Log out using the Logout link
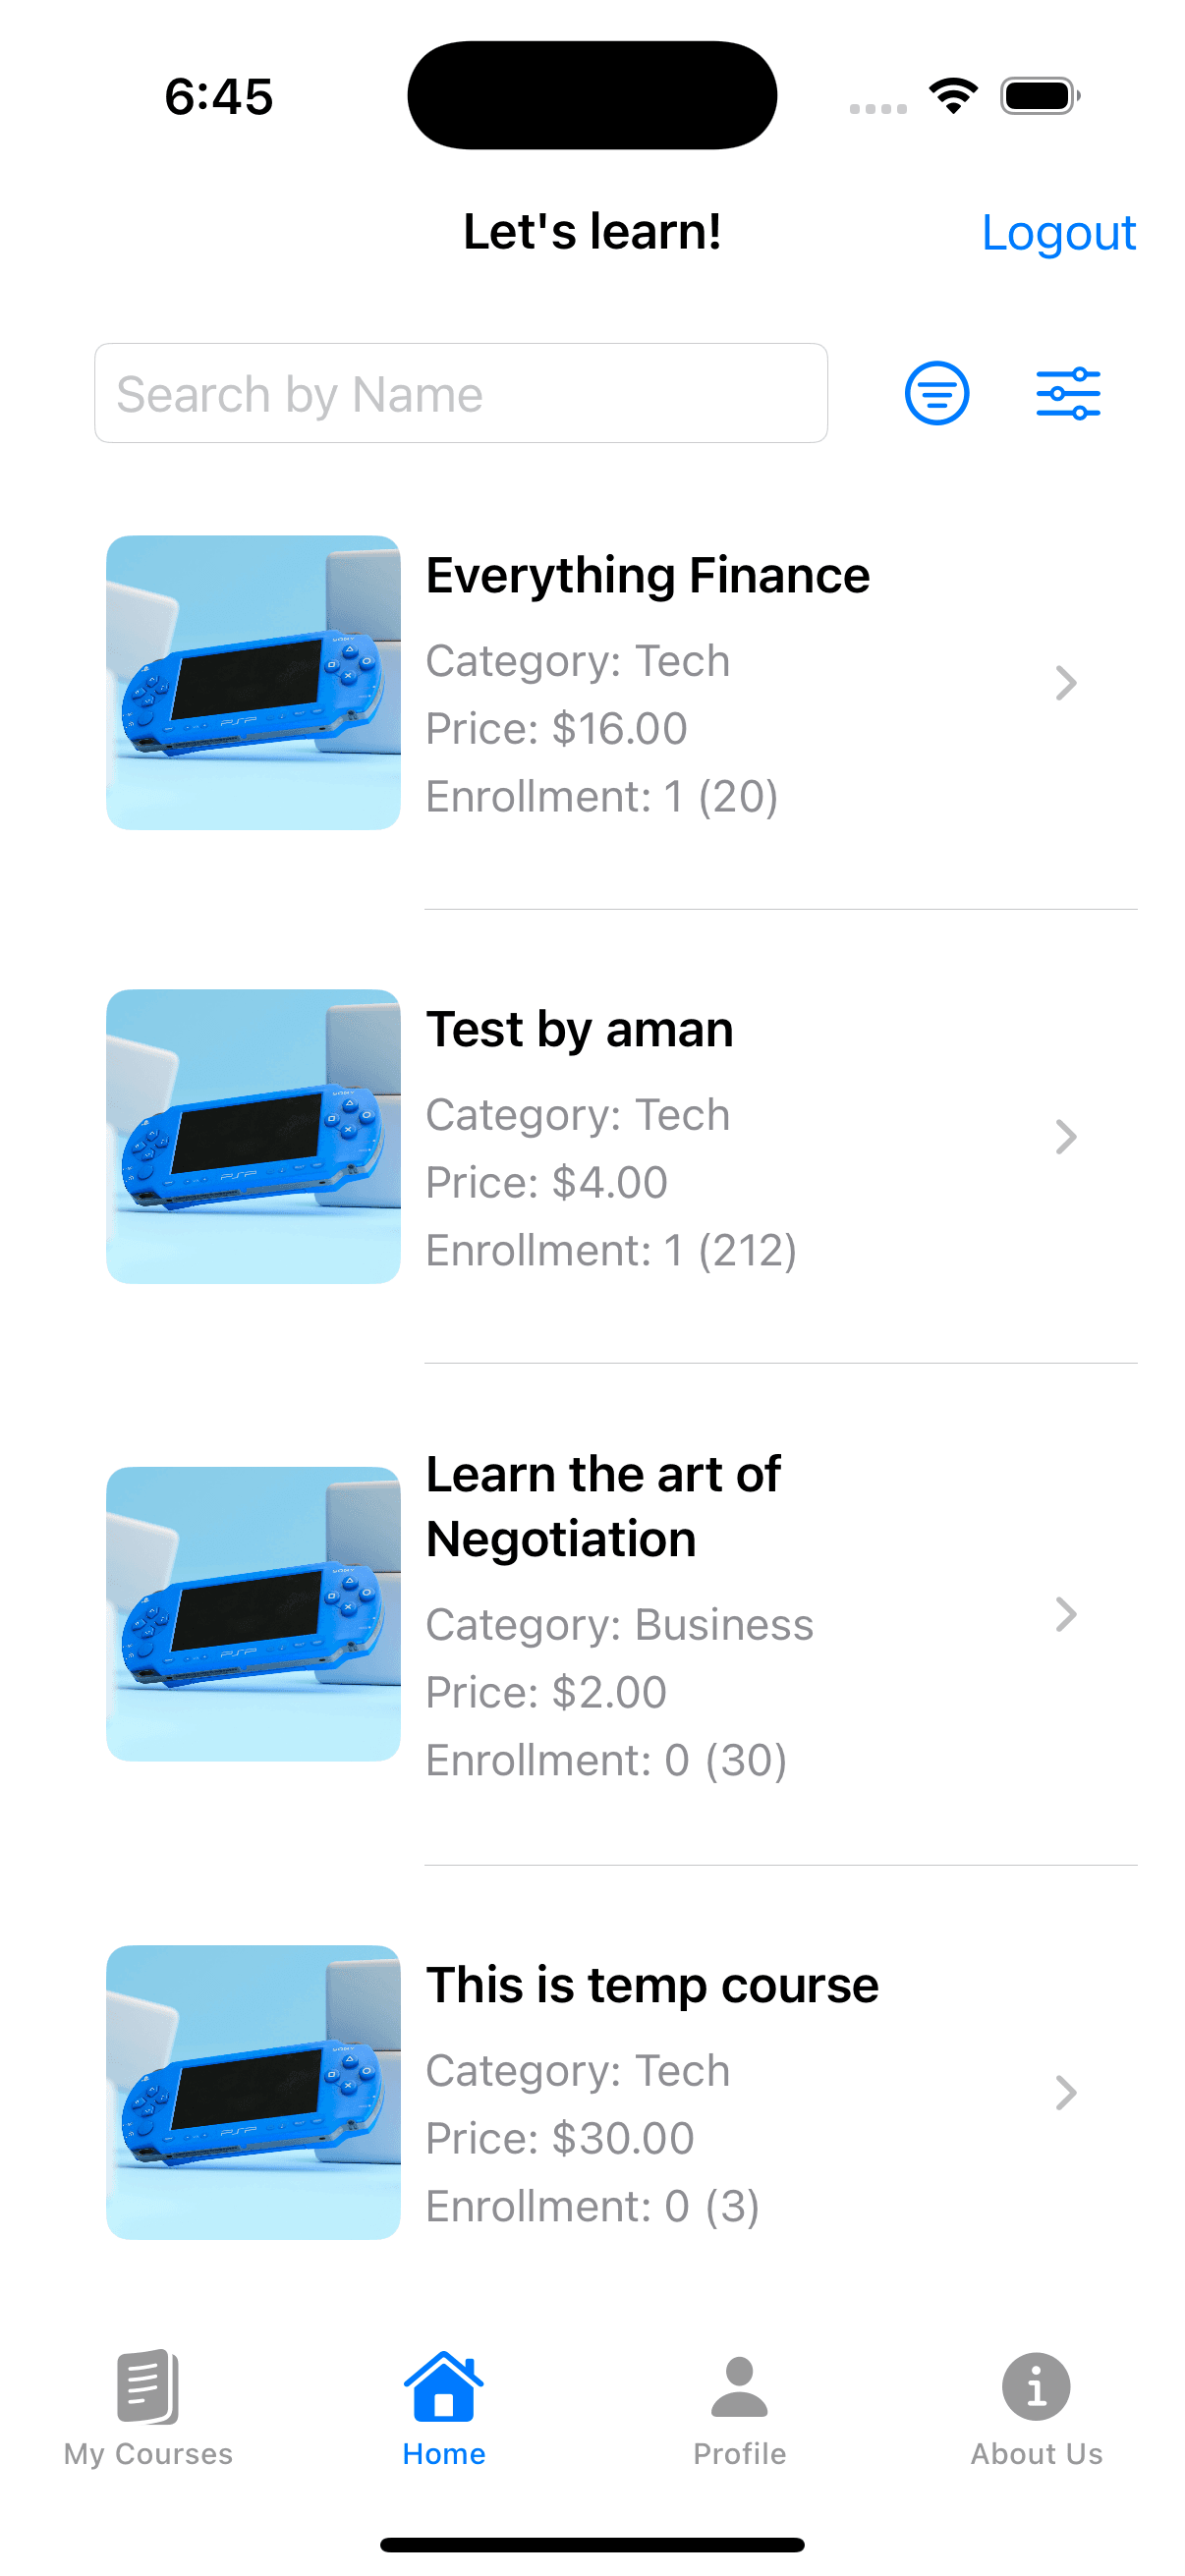 click(x=1058, y=233)
